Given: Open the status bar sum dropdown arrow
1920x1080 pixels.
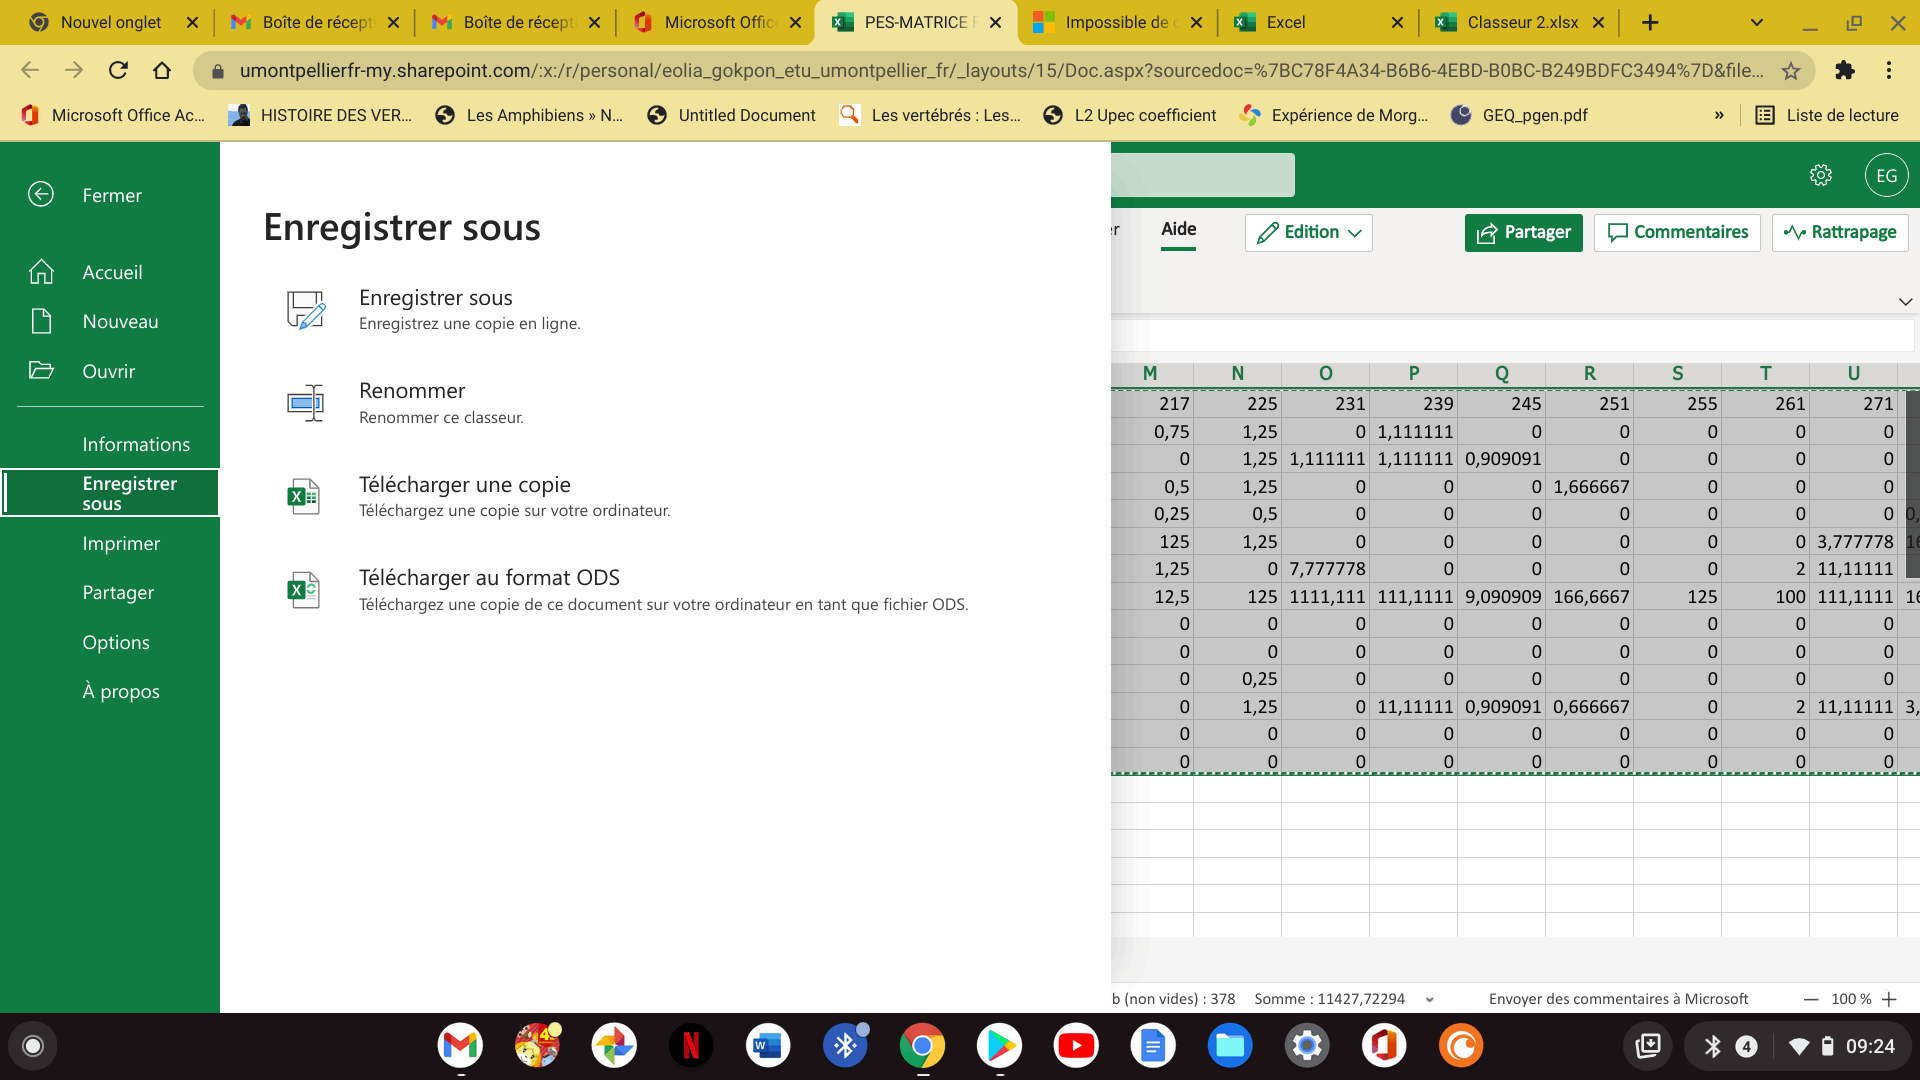Looking at the screenshot, I should coord(1430,999).
